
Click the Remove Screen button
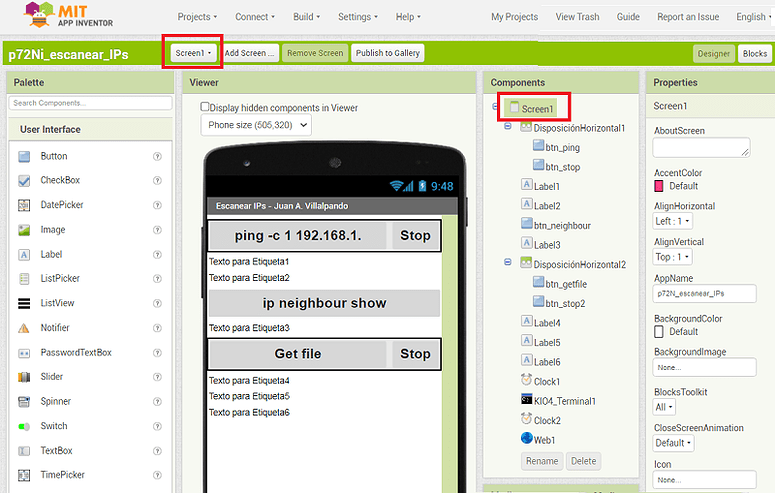click(x=315, y=53)
